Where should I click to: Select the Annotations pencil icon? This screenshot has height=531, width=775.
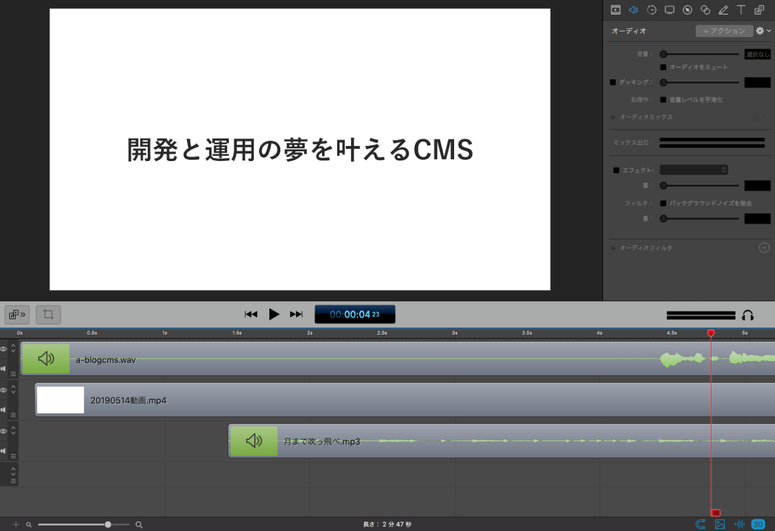[x=723, y=10]
